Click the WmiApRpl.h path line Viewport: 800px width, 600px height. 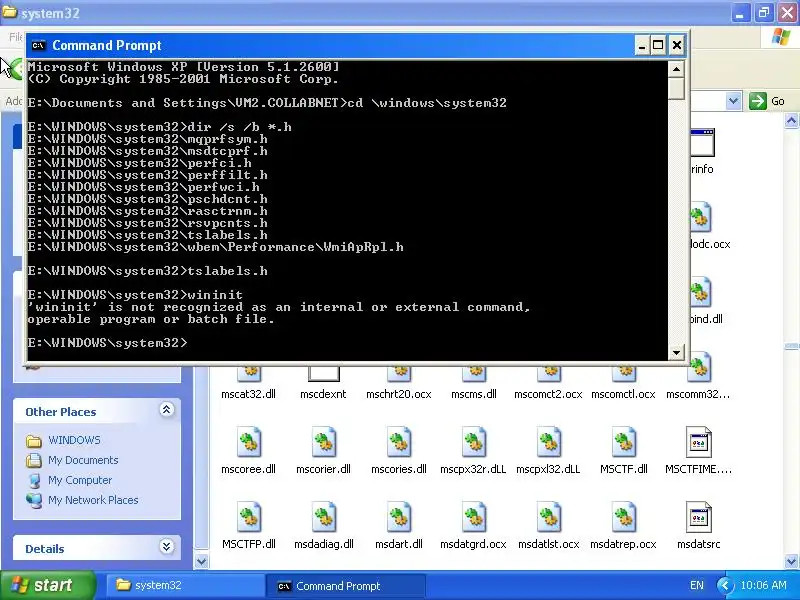point(215,247)
